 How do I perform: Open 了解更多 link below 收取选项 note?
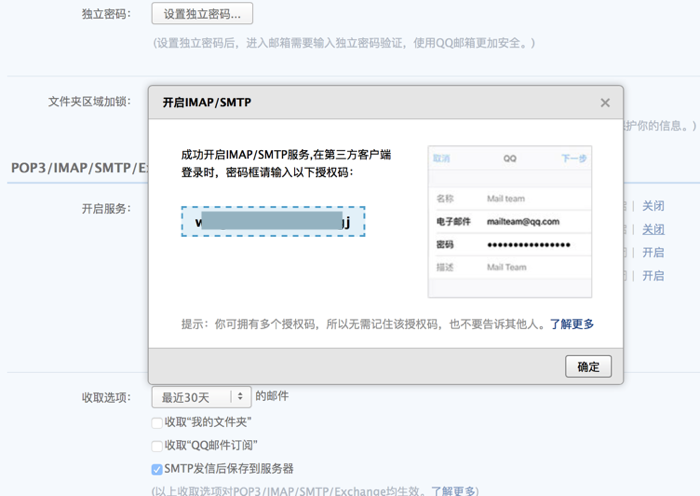point(453,491)
